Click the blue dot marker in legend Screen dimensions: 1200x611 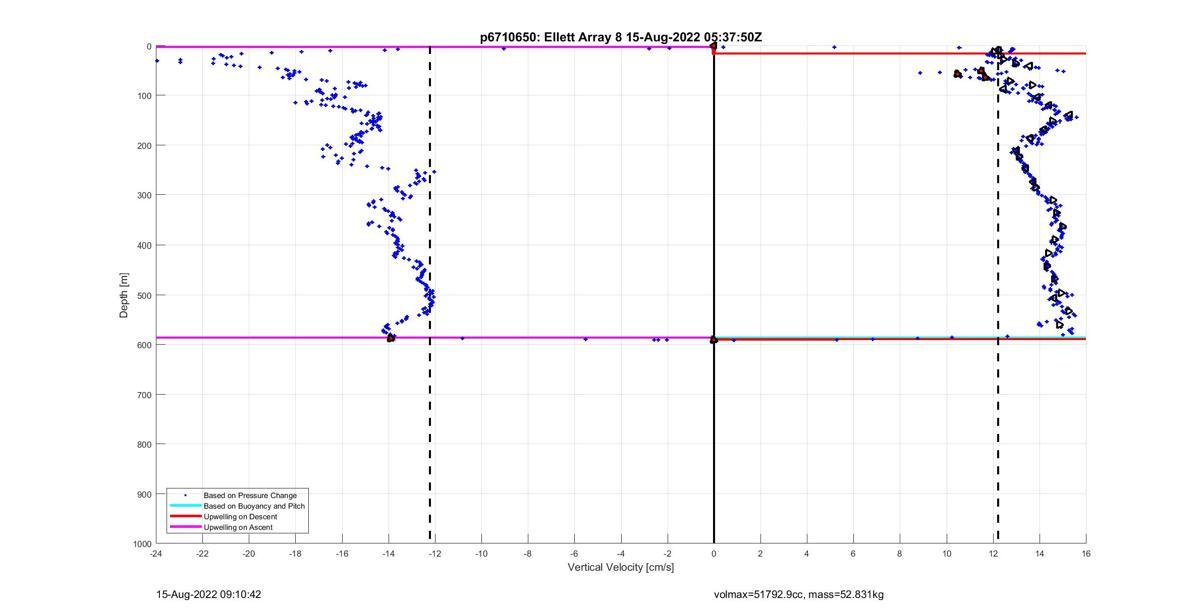click(x=185, y=495)
